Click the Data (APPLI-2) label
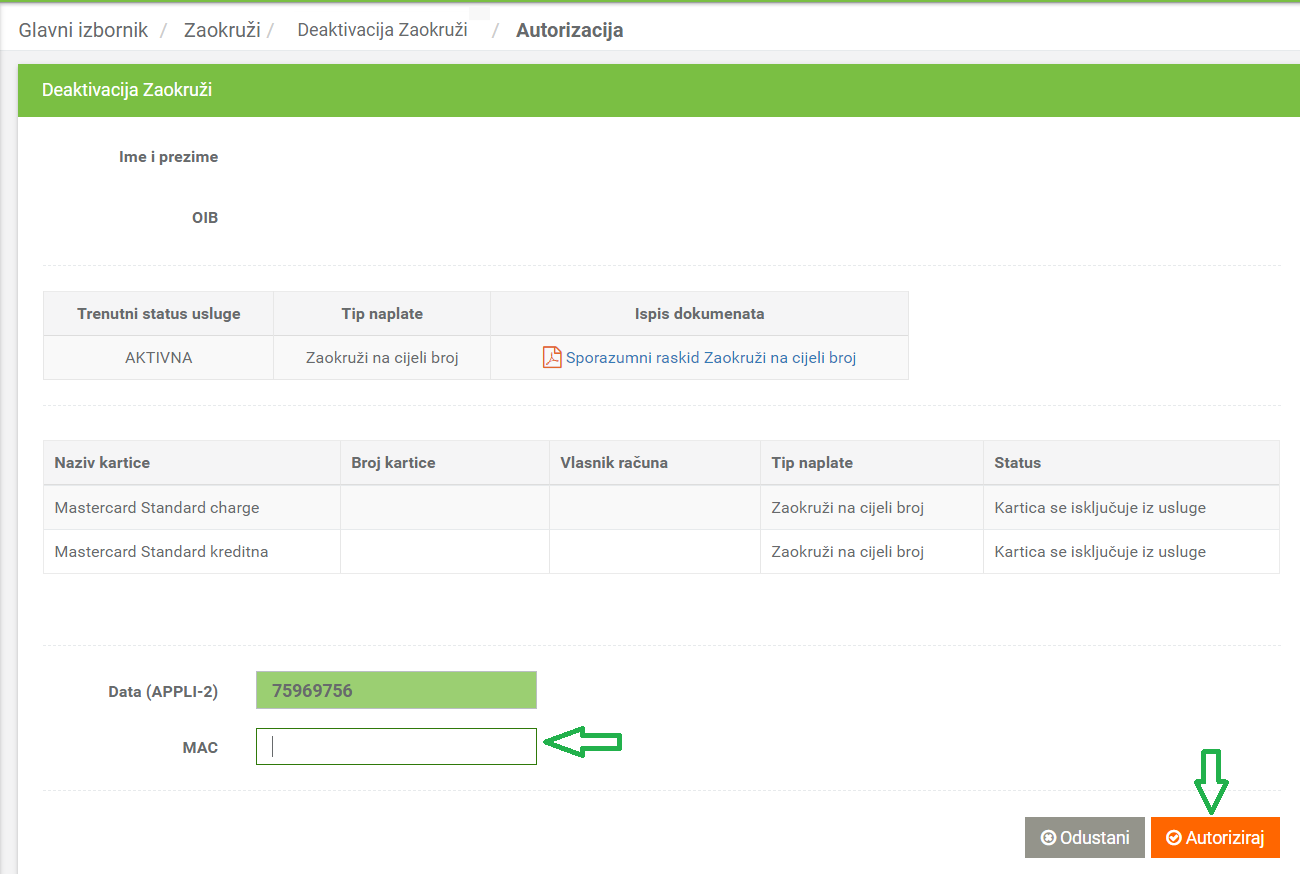 (163, 691)
